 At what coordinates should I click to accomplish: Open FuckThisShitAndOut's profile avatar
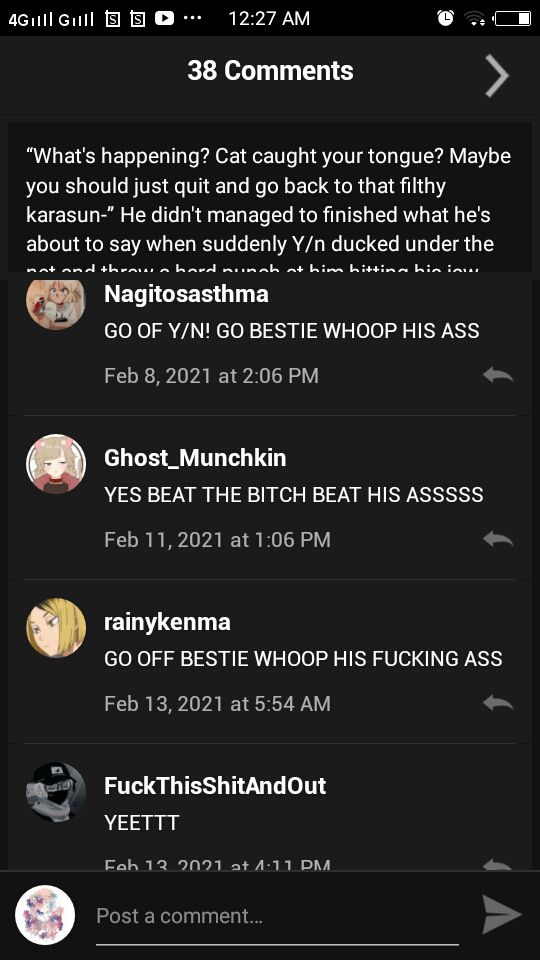coord(56,792)
